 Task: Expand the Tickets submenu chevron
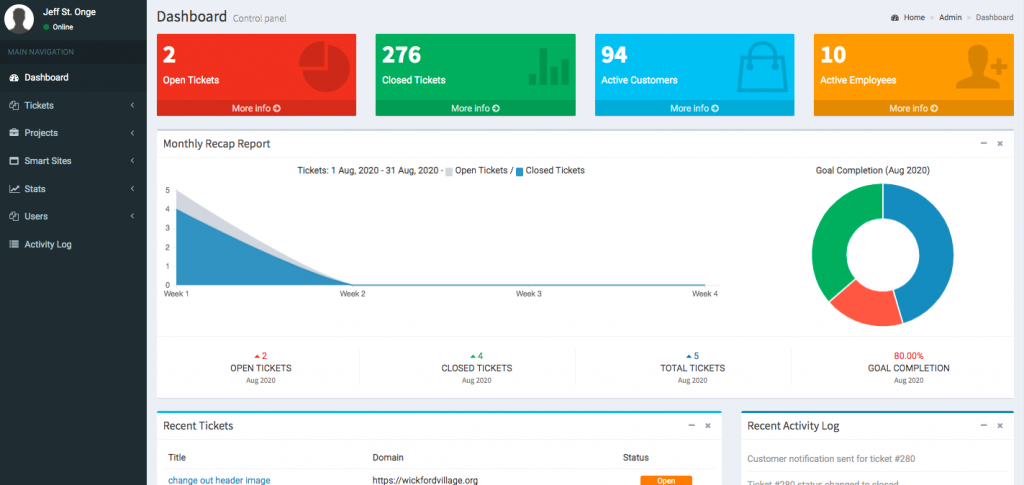tap(132, 105)
